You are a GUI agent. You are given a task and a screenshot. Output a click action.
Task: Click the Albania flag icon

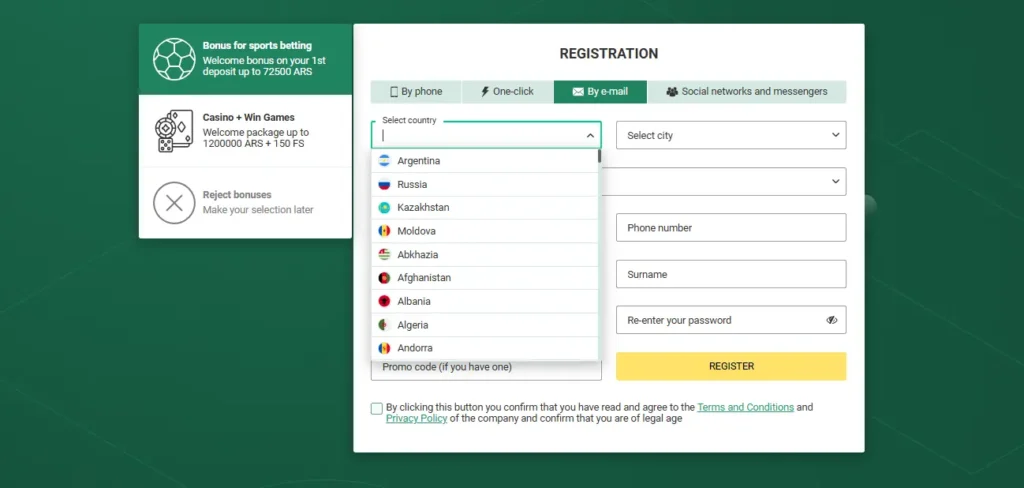pyautogui.click(x=384, y=301)
